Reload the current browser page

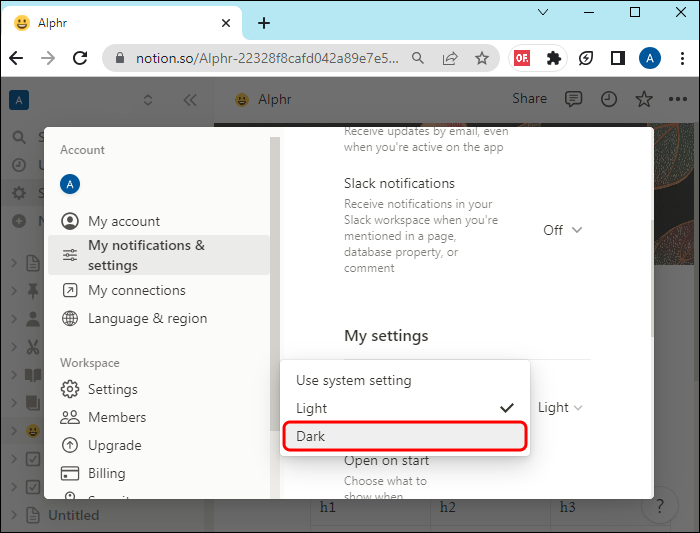pos(80,58)
